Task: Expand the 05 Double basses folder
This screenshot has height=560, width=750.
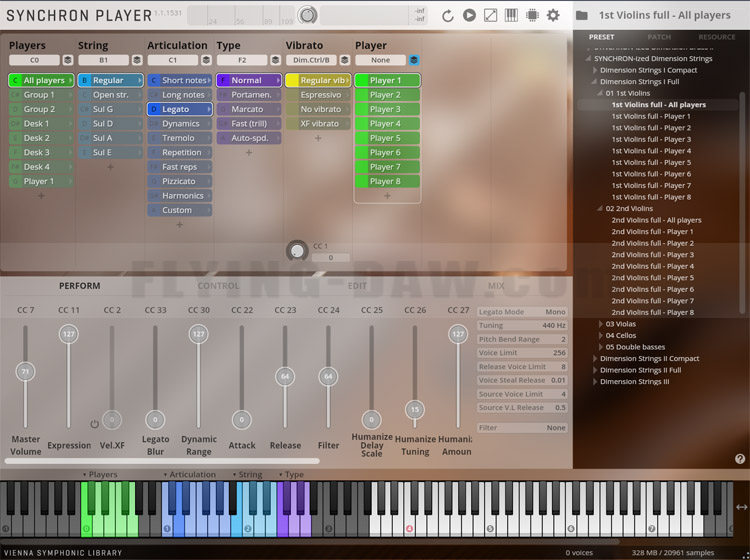Action: click(600, 347)
